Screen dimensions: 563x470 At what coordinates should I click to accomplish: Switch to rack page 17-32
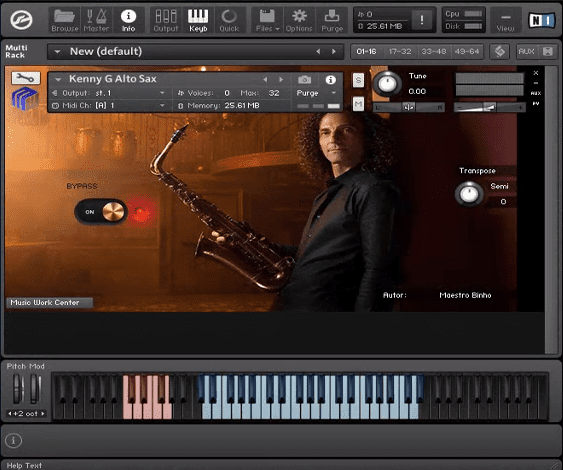400,52
